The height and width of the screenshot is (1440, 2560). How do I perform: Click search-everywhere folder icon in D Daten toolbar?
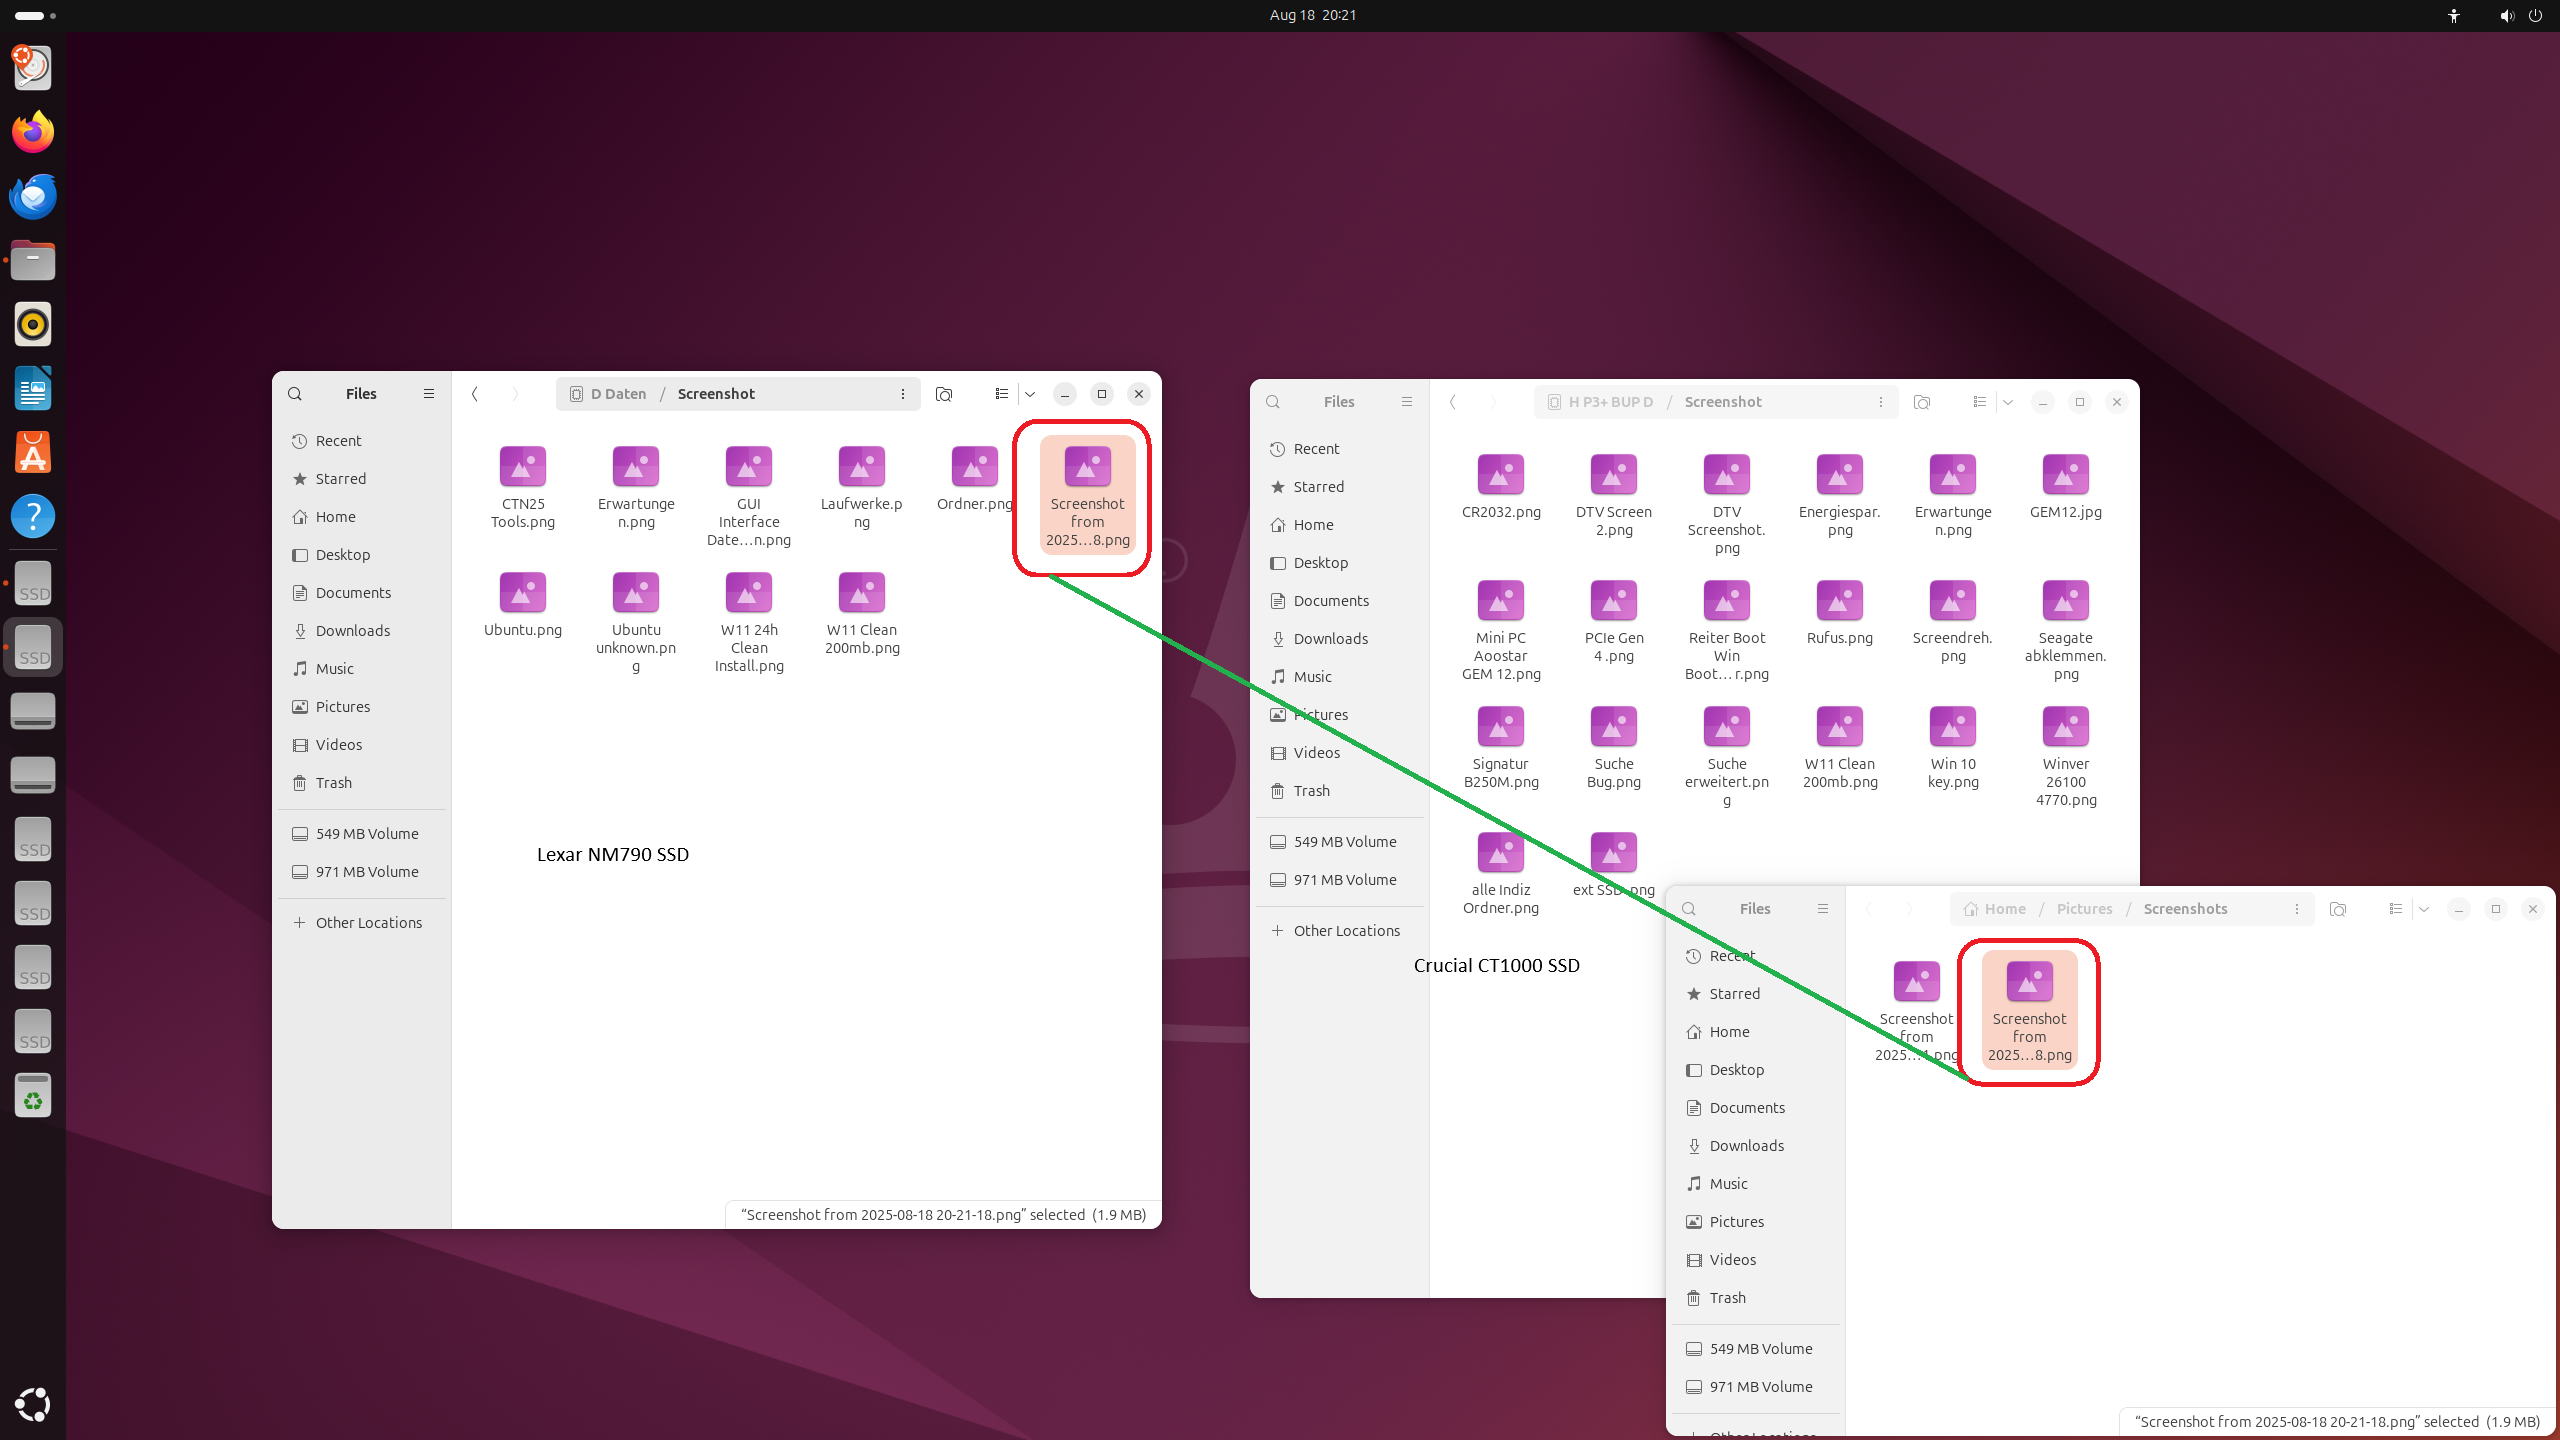click(943, 394)
